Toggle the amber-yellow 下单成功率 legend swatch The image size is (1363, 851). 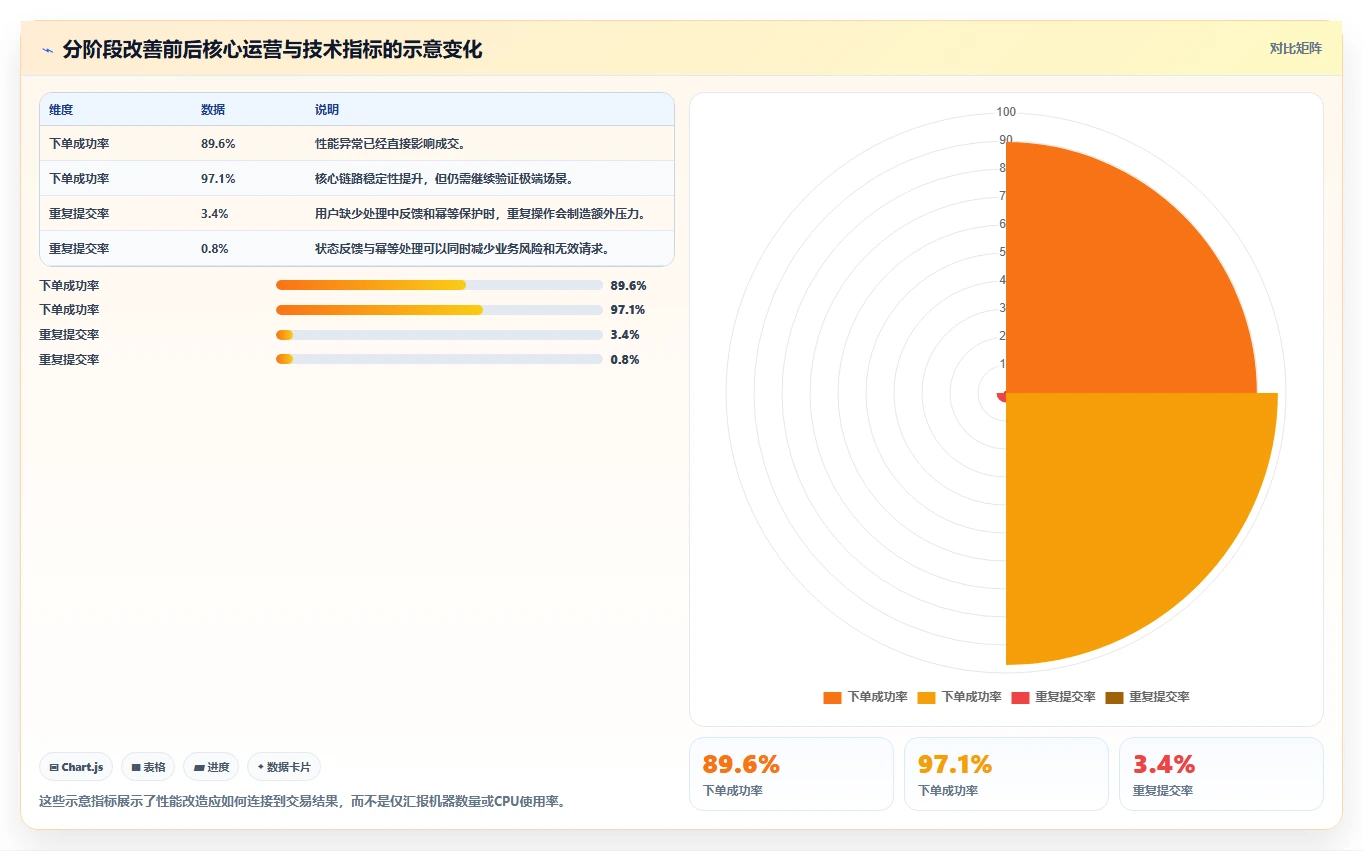tap(926, 697)
